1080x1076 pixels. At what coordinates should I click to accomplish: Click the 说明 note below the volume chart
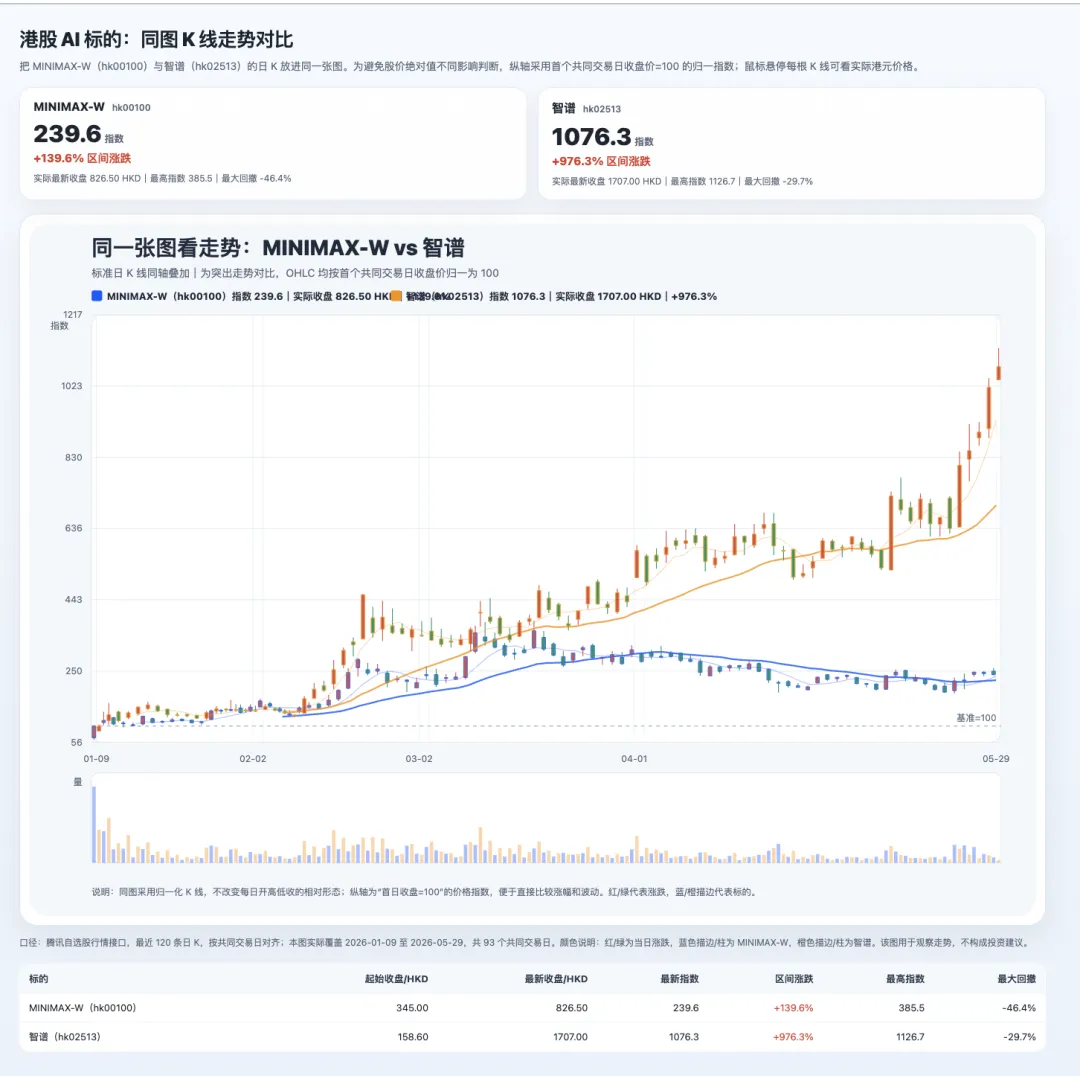pyautogui.click(x=424, y=892)
